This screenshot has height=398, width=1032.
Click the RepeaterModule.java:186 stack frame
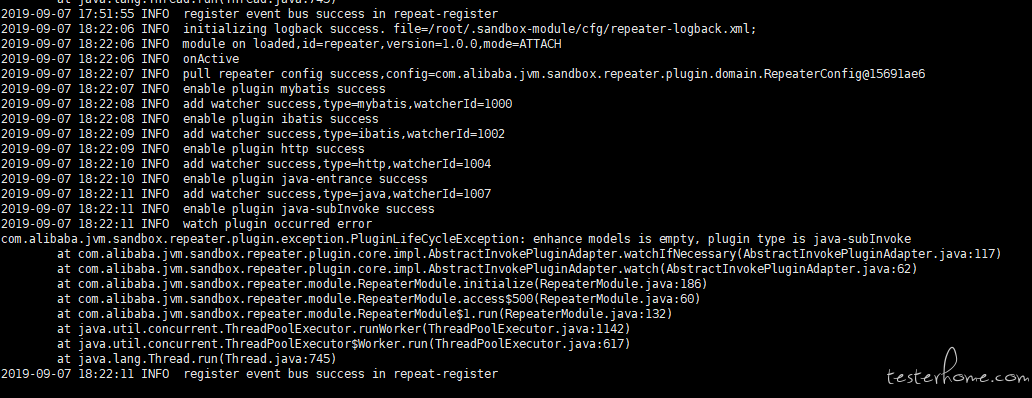coord(382,284)
